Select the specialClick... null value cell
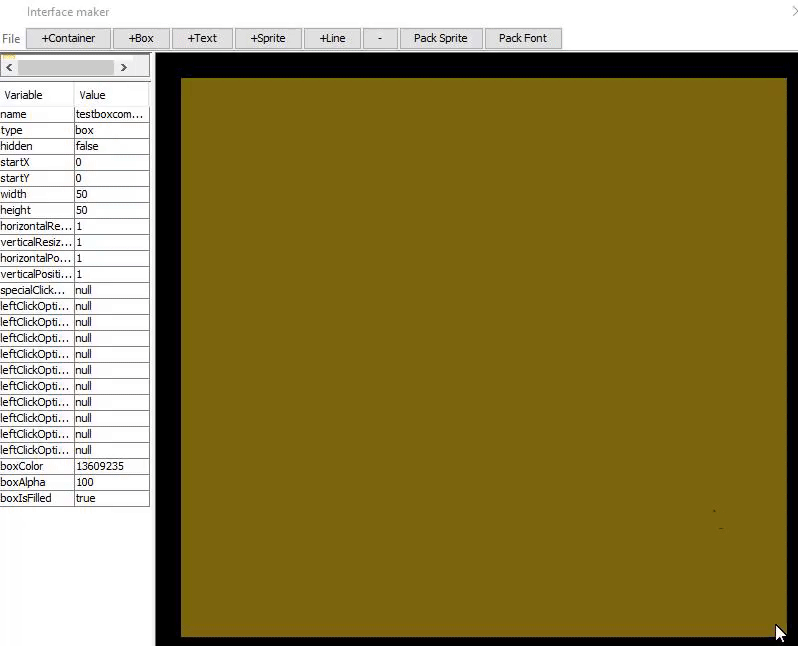 (x=112, y=290)
